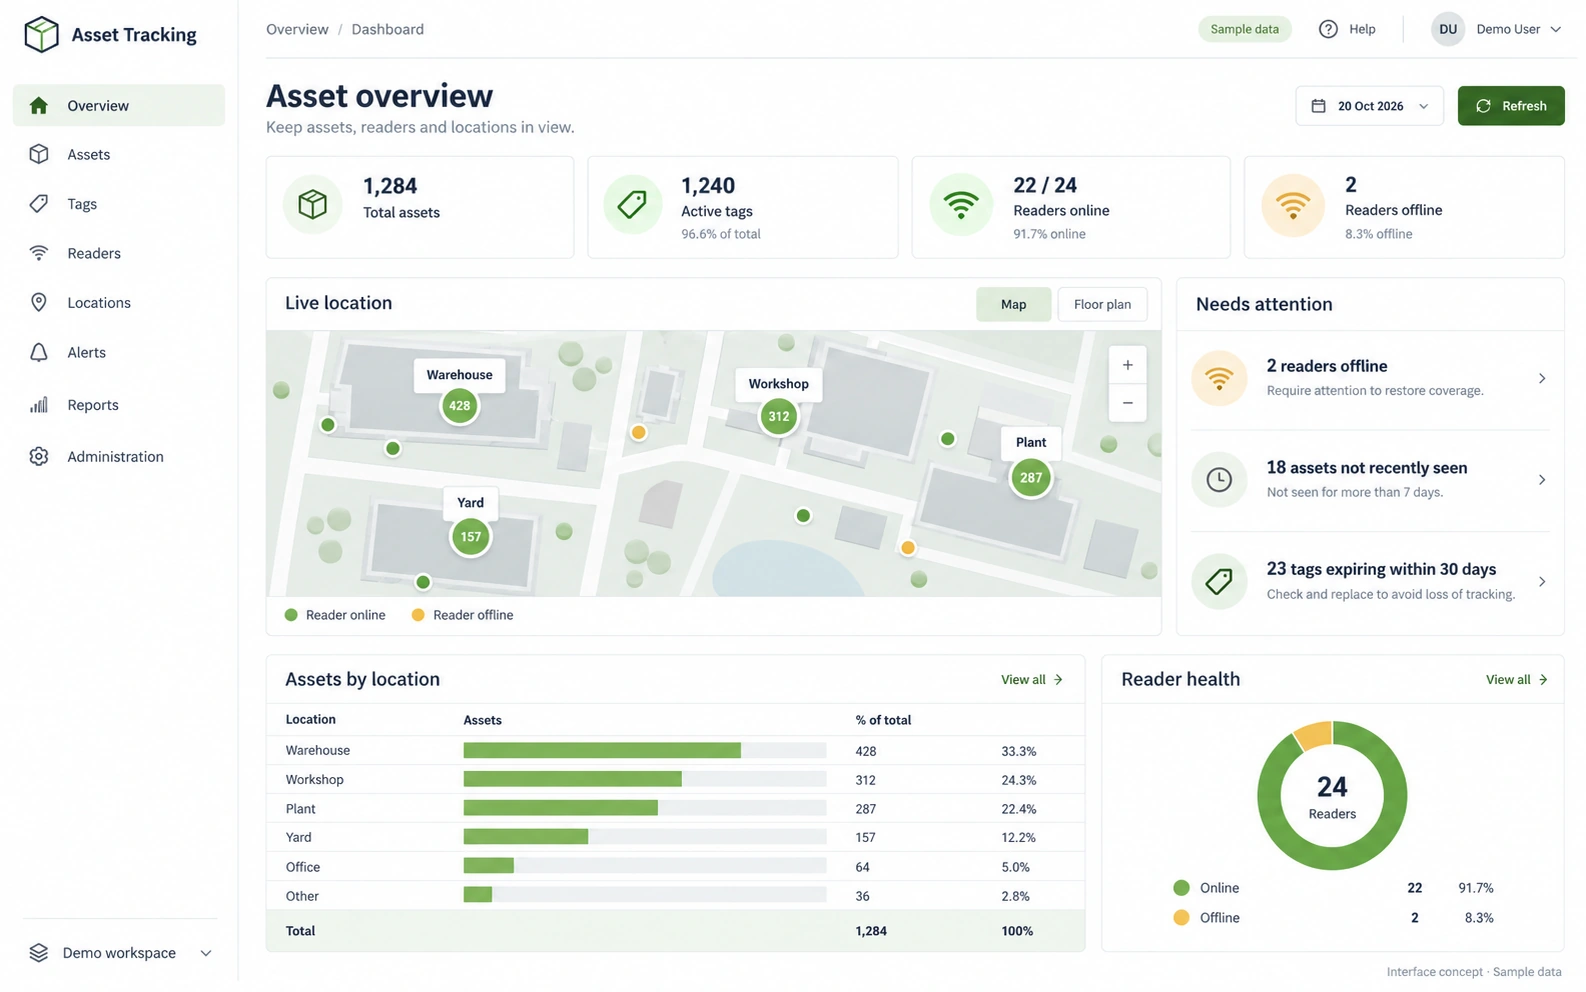Switch Live location to Floor plan
Image resolution: width=1586 pixels, height=992 pixels.
1102,304
